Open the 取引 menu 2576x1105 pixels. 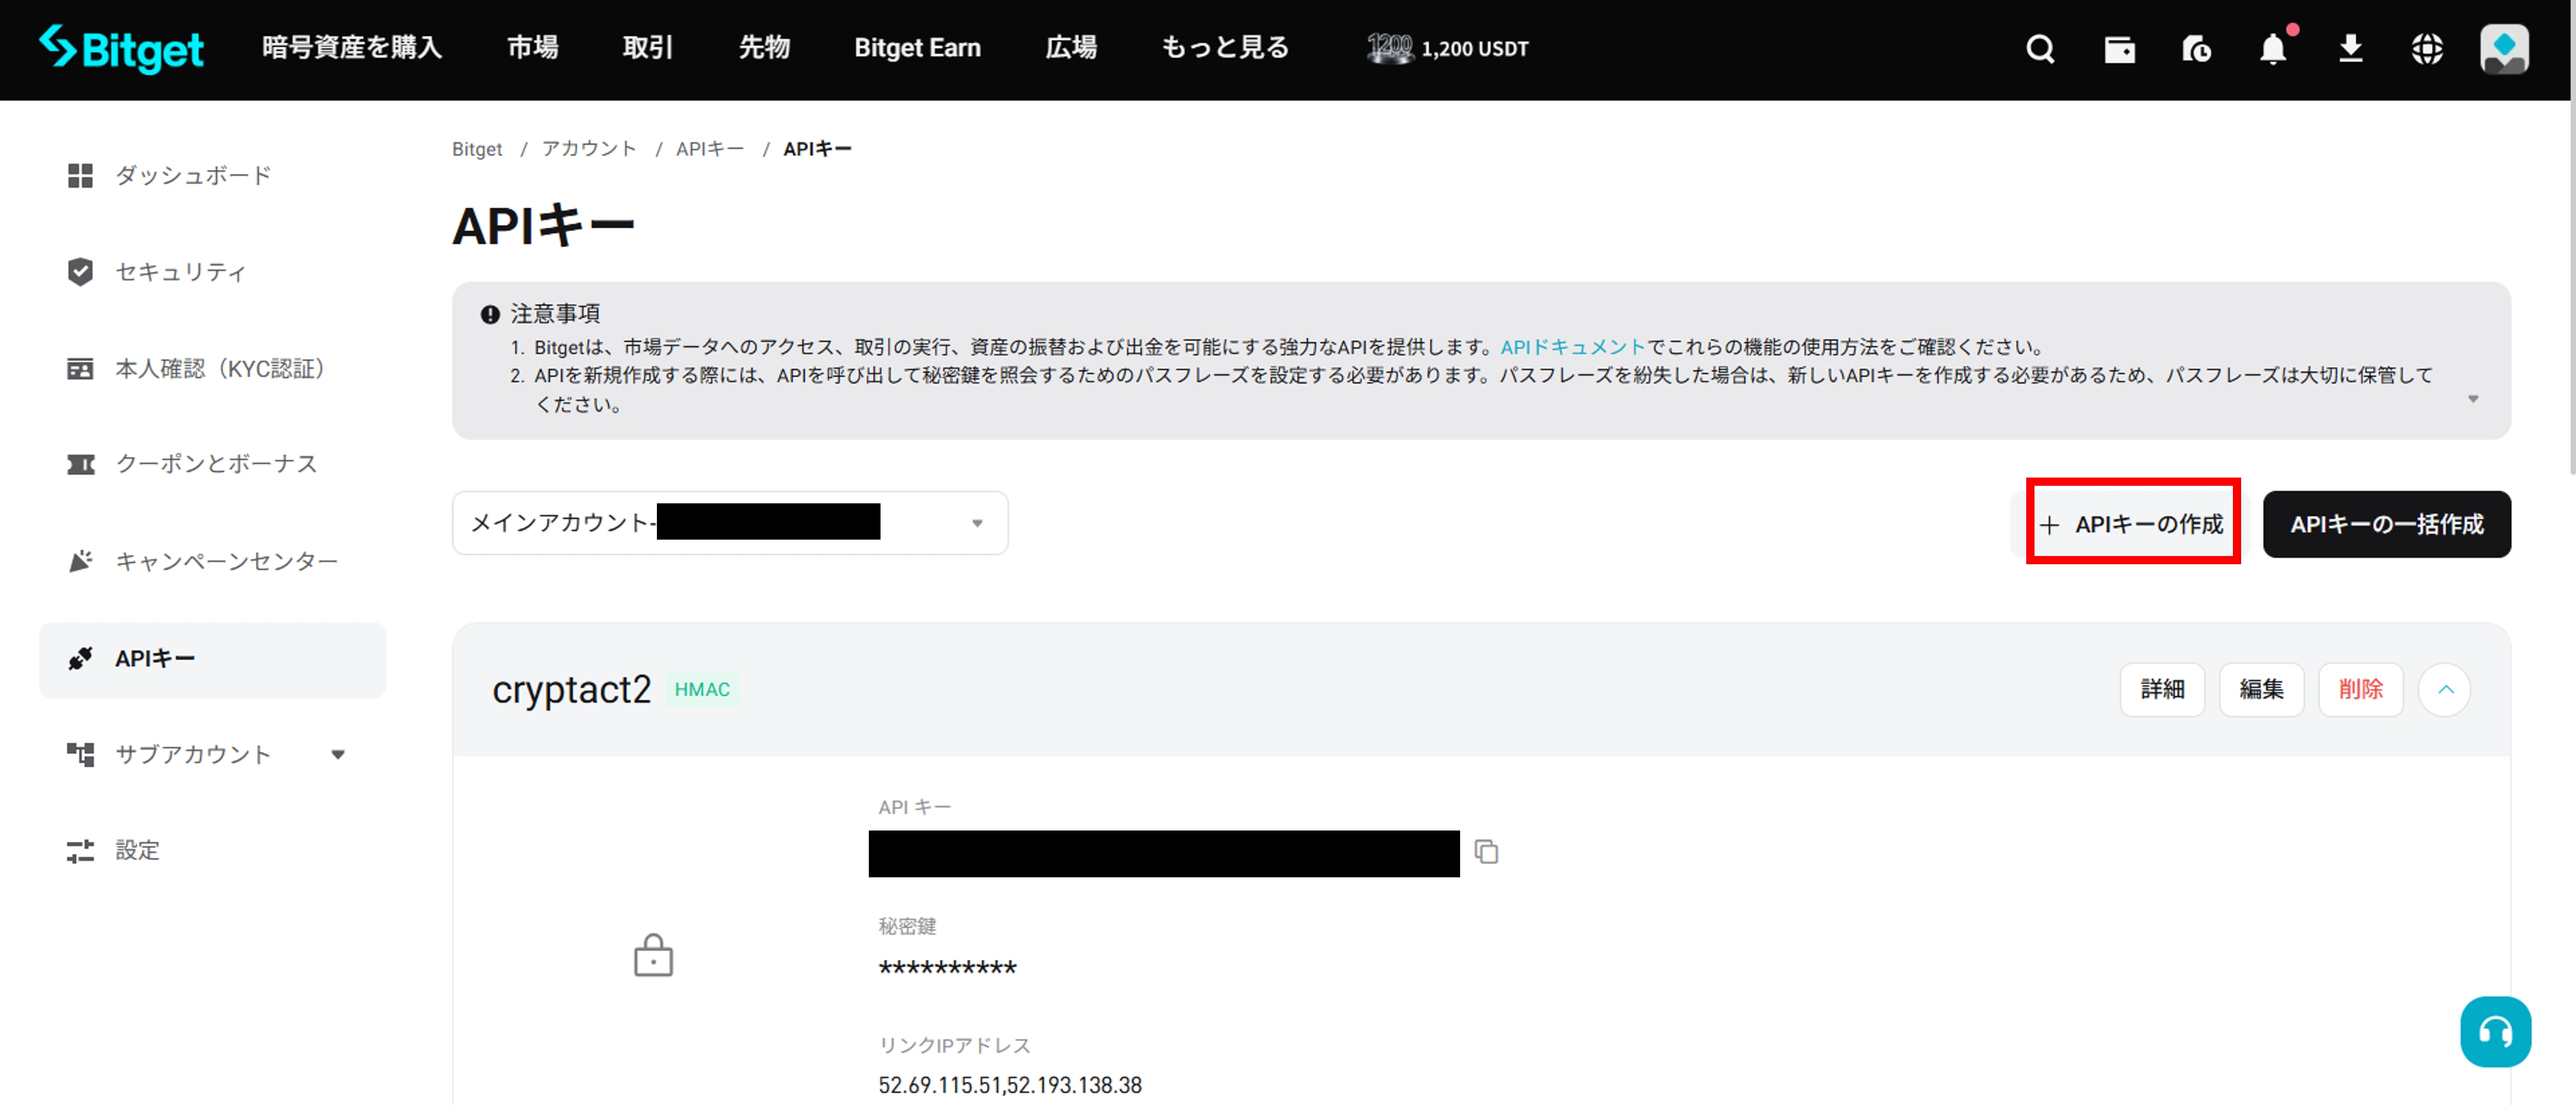click(648, 48)
